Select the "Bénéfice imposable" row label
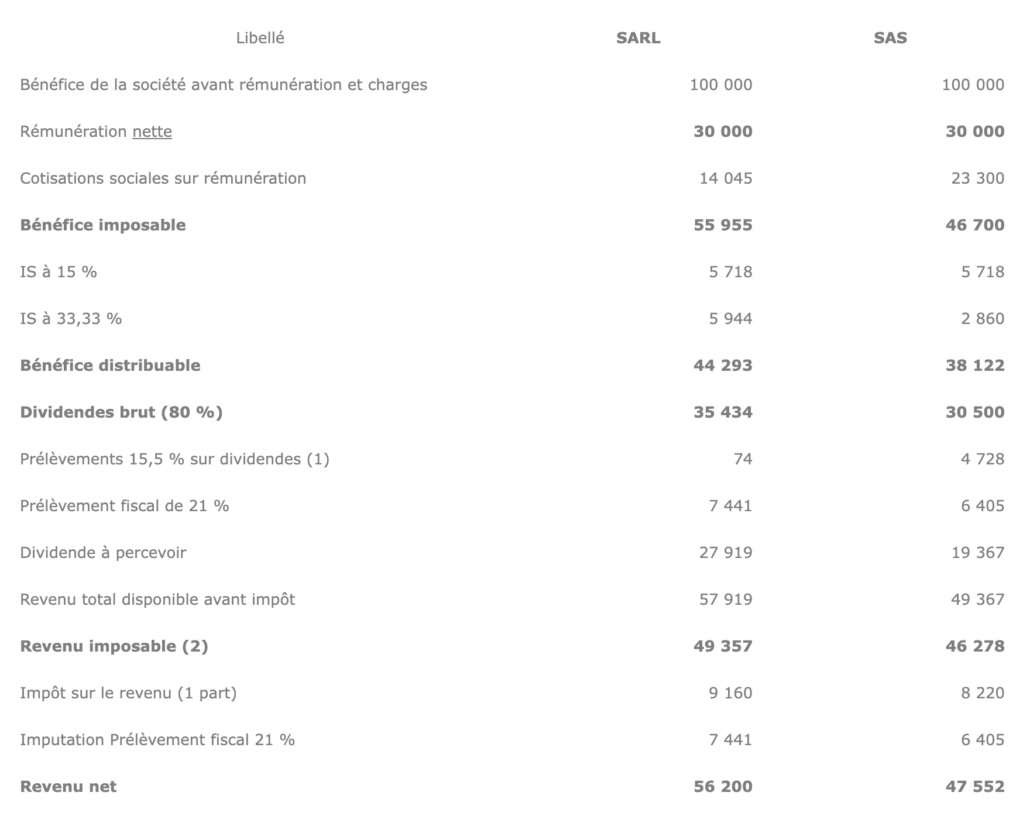The width and height of the screenshot is (1030, 813). (103, 225)
